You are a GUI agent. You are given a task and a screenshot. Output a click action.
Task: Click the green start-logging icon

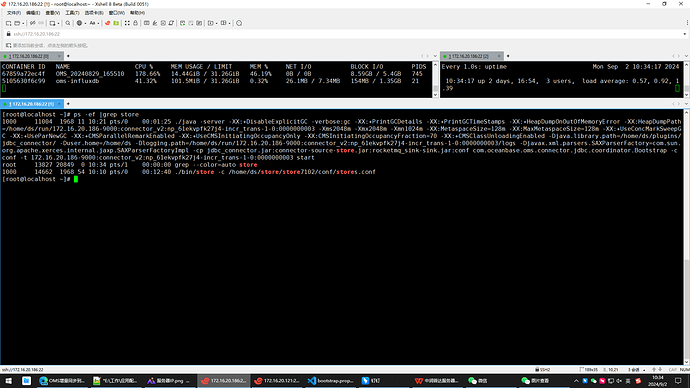(x=183, y=23)
